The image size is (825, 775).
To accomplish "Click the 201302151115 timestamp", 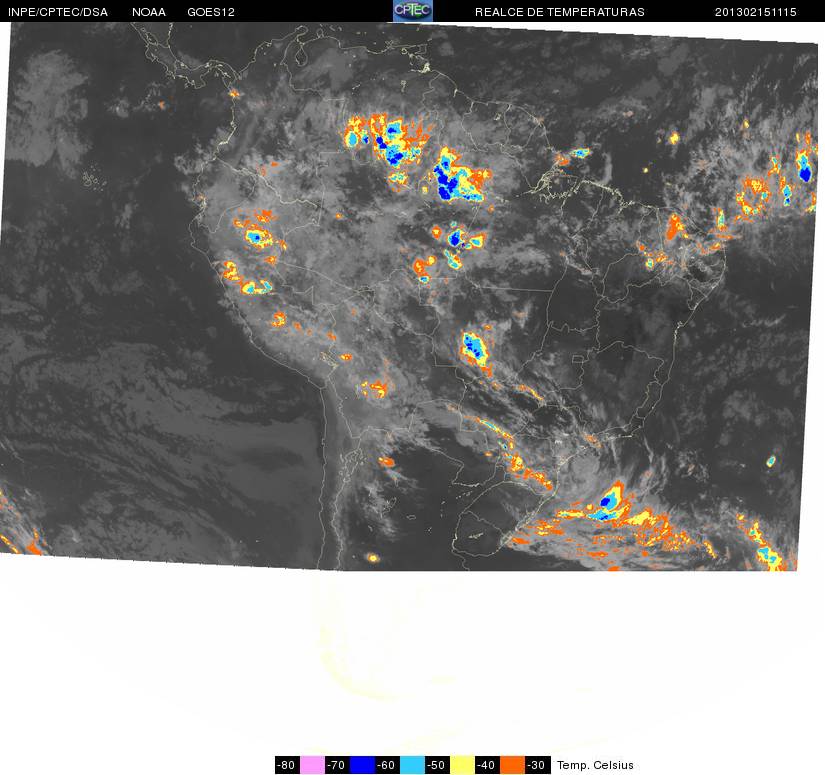I will [x=756, y=12].
